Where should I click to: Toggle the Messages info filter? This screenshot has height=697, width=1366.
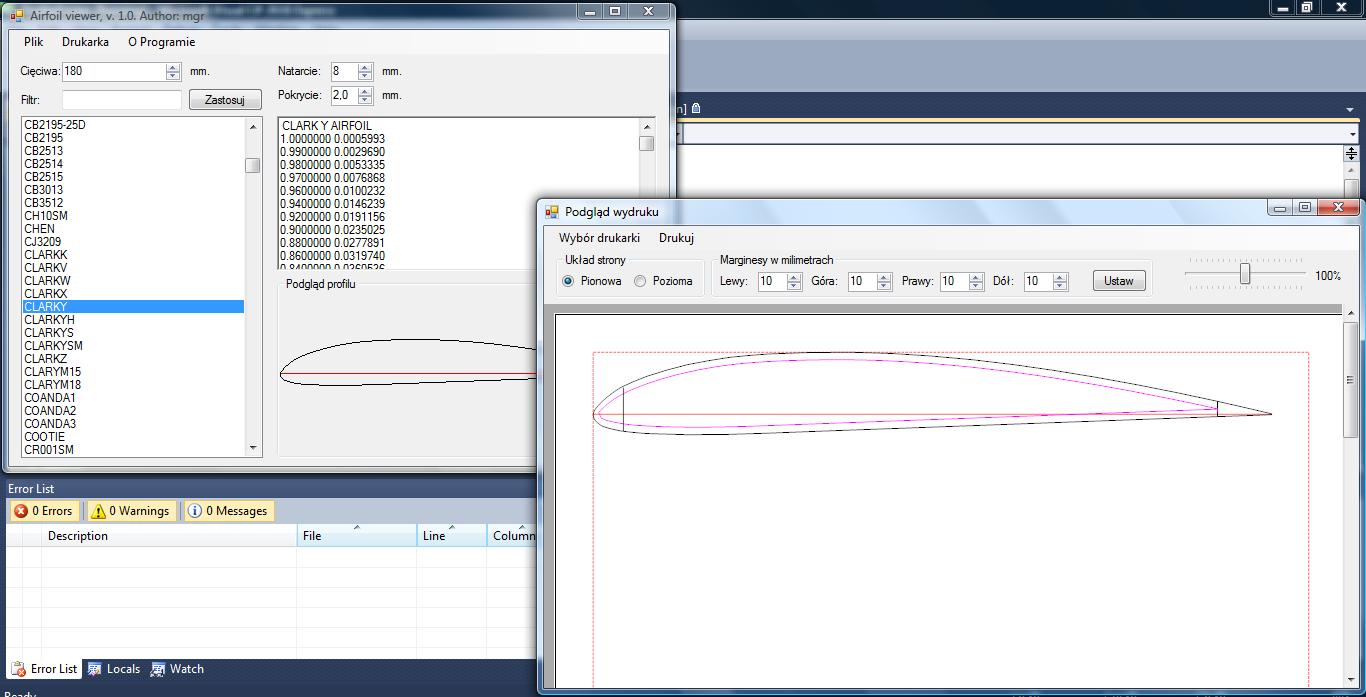(x=227, y=511)
